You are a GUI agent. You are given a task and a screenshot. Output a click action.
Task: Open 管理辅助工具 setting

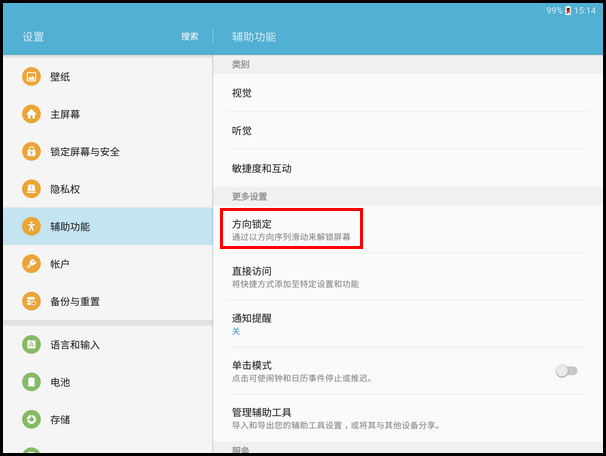tap(408, 418)
